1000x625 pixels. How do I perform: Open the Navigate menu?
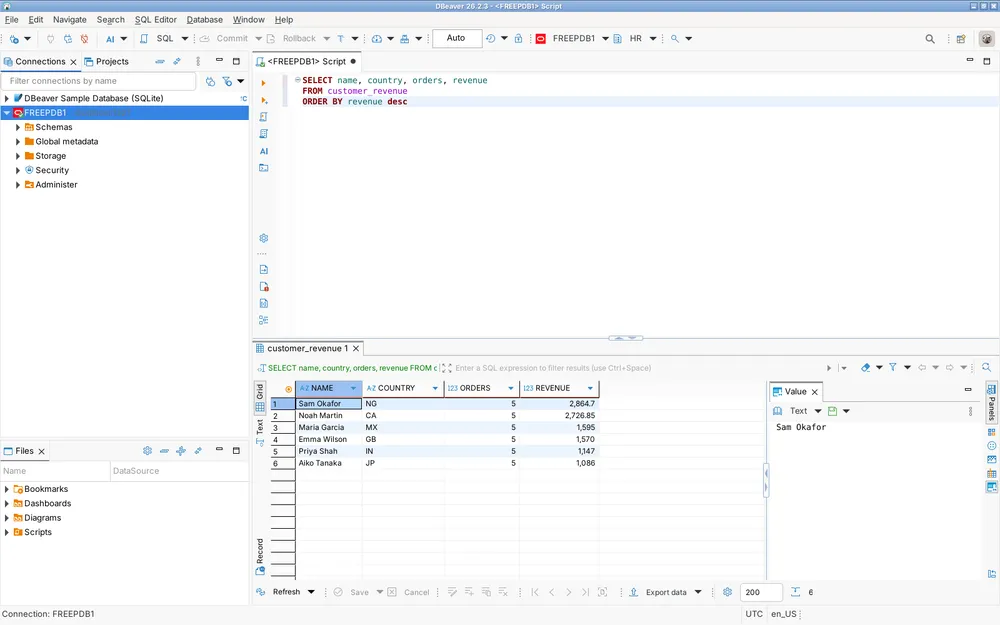pos(70,20)
